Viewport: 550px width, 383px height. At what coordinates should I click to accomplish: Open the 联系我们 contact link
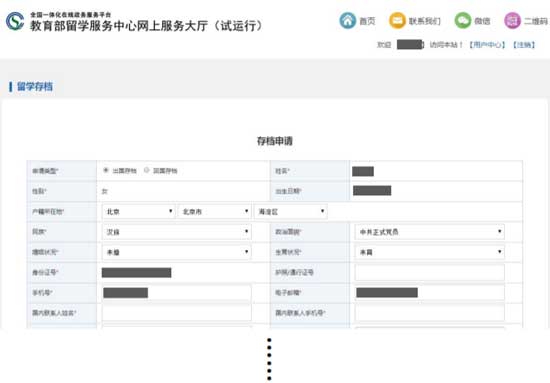click(x=424, y=21)
